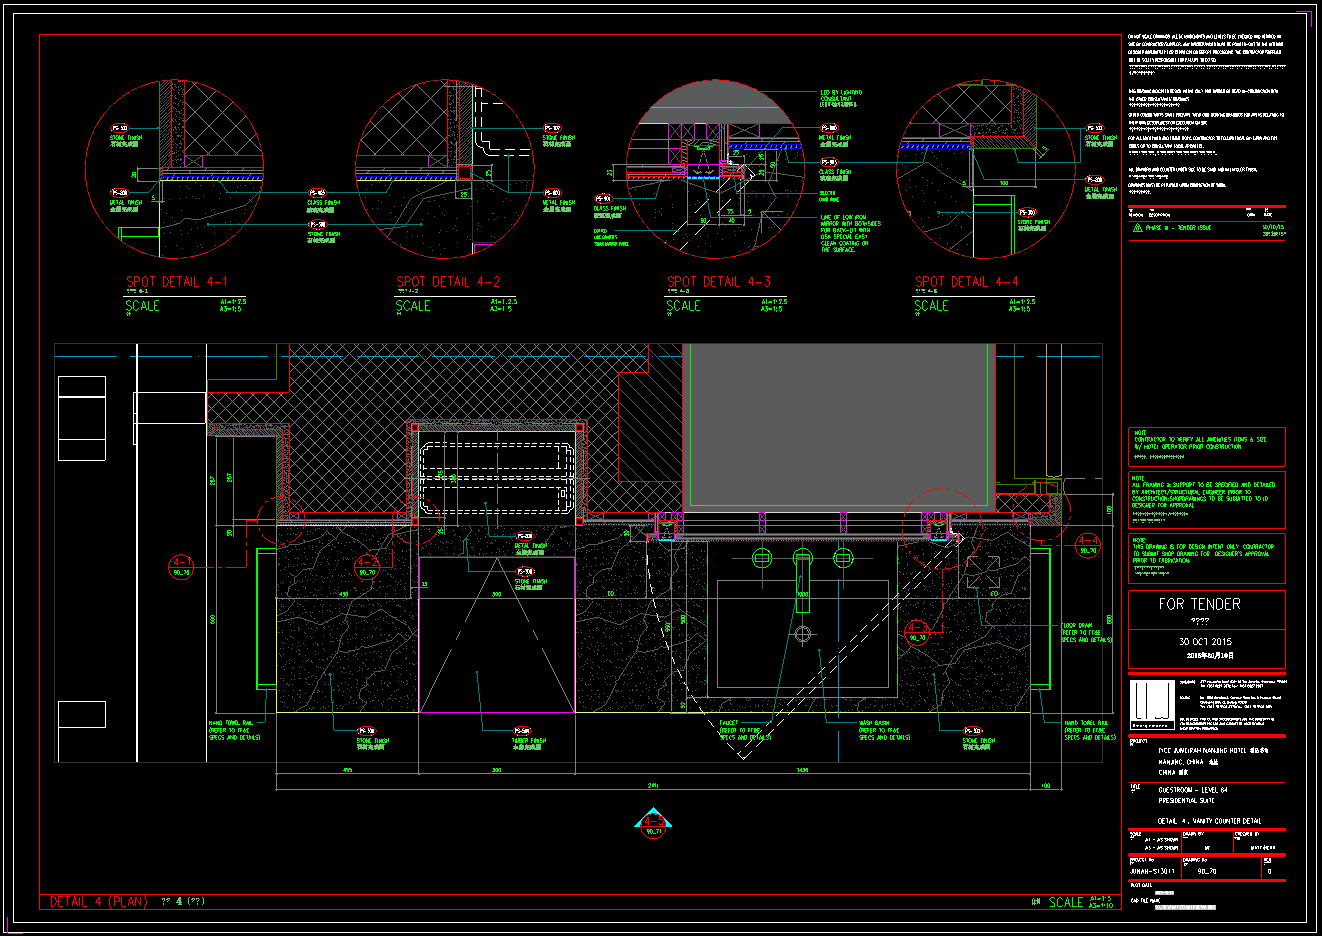Select the SPOT DETAIL 4-2 title
This screenshot has width=1322, height=936.
pos(448,282)
